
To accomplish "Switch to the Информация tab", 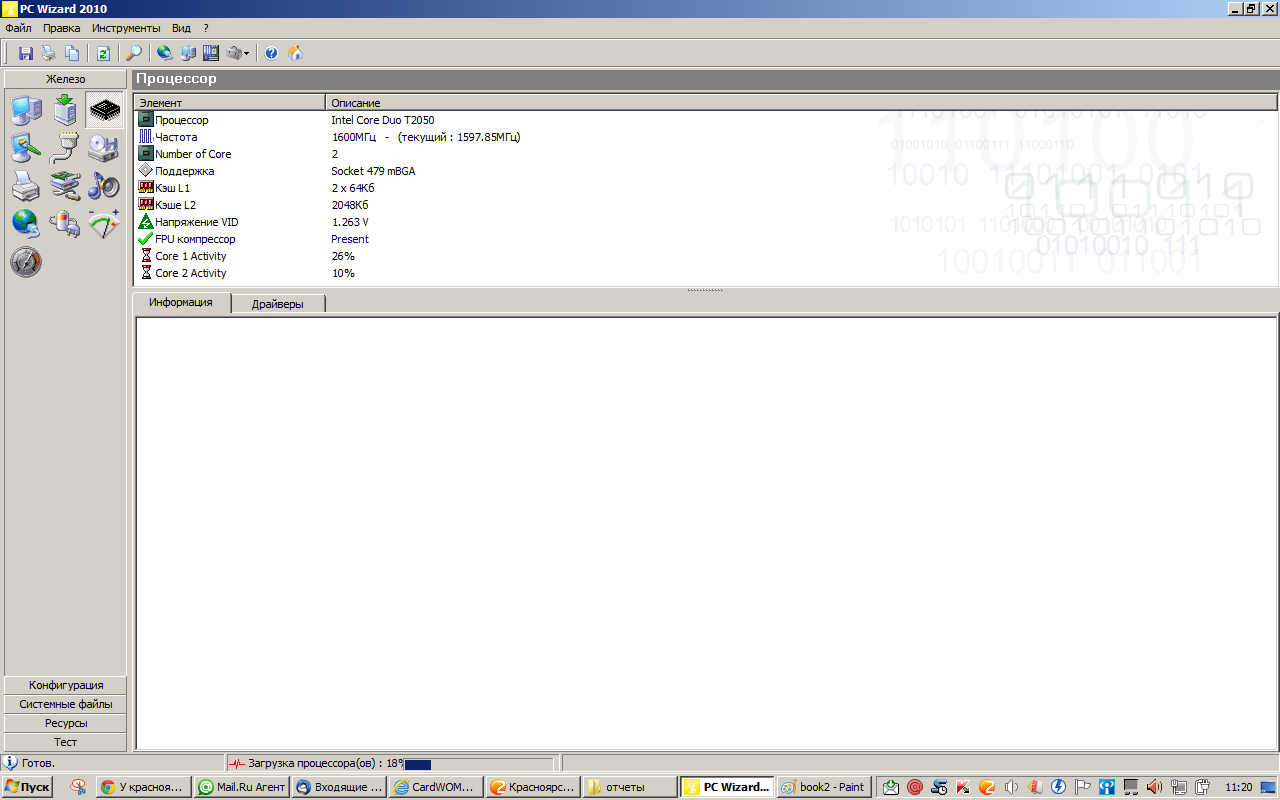I will [181, 303].
